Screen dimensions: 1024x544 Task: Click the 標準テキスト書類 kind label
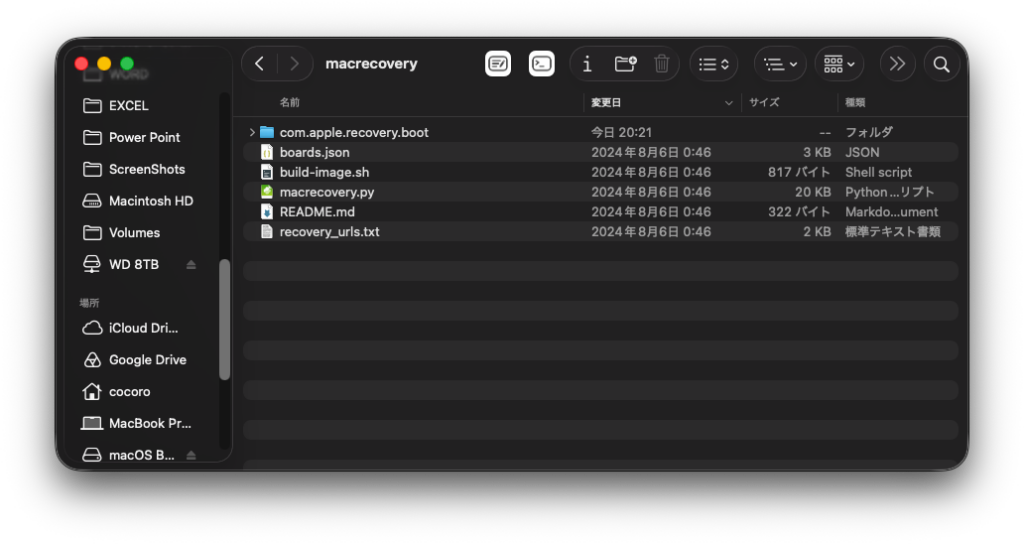click(893, 232)
